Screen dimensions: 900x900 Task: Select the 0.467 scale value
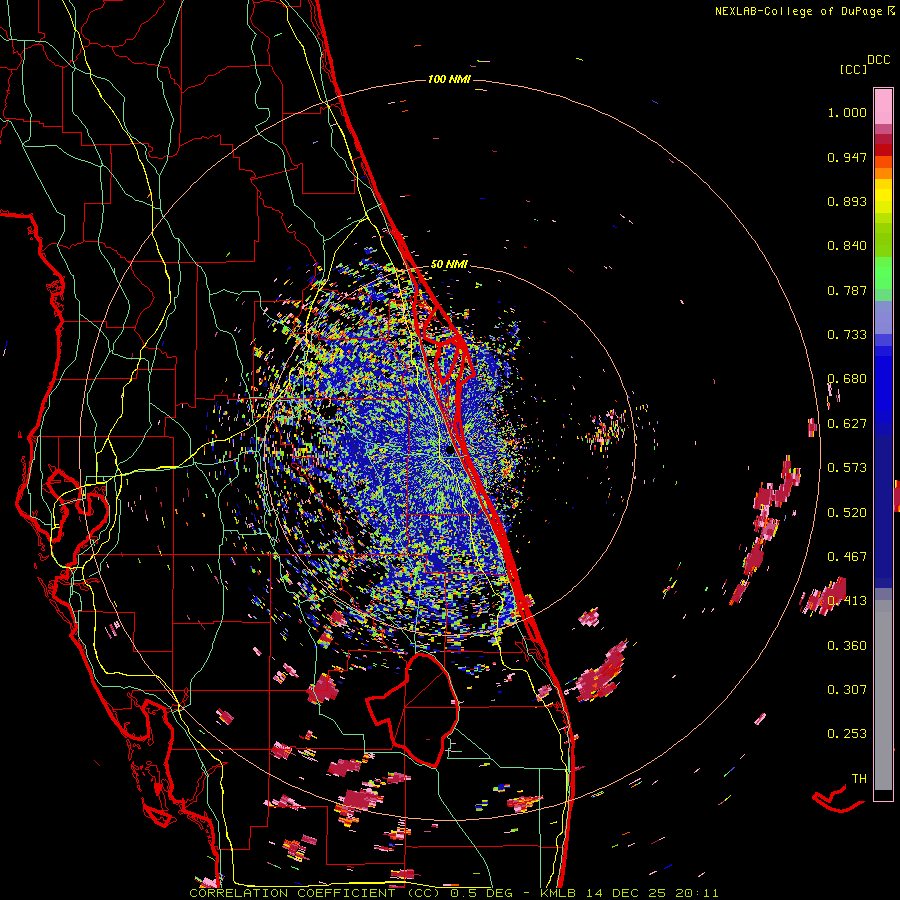847,557
